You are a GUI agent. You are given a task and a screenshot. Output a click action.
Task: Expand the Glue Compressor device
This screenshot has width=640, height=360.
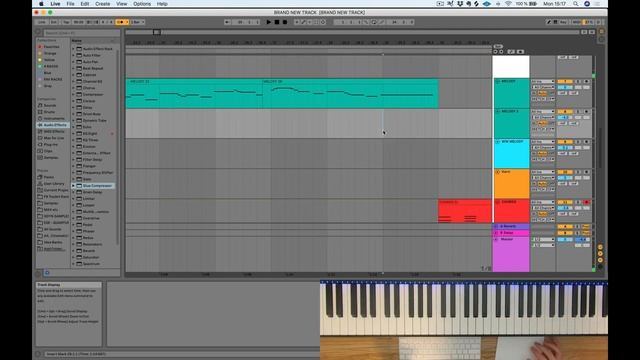click(73, 186)
